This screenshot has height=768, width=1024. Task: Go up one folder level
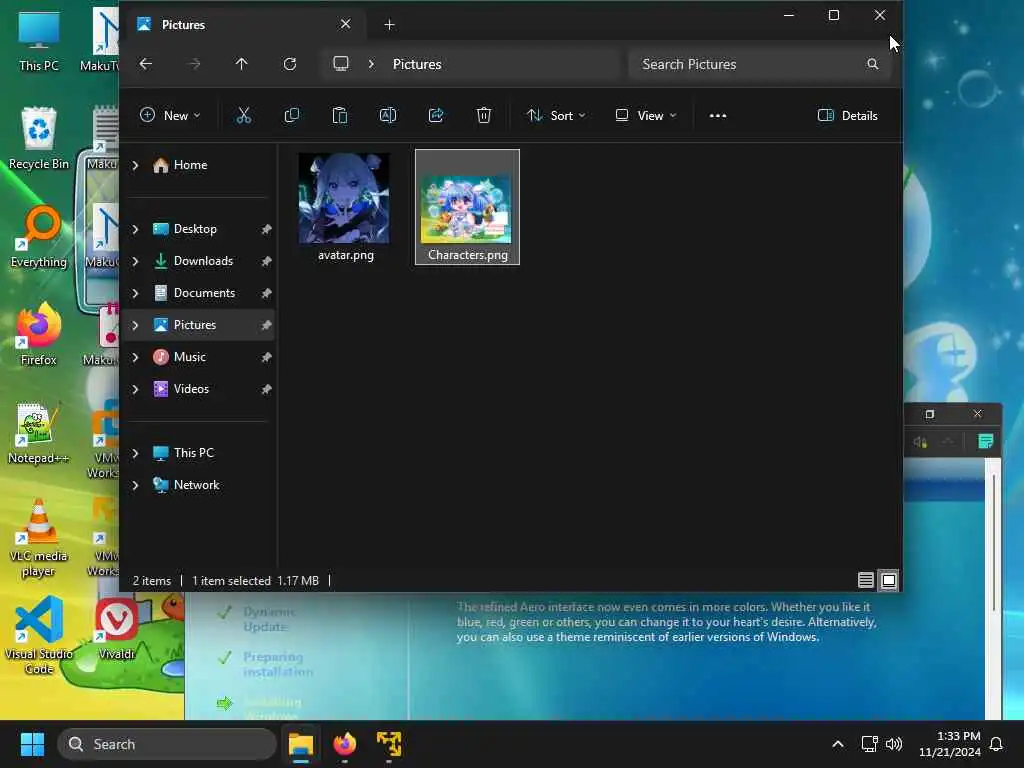coord(242,64)
